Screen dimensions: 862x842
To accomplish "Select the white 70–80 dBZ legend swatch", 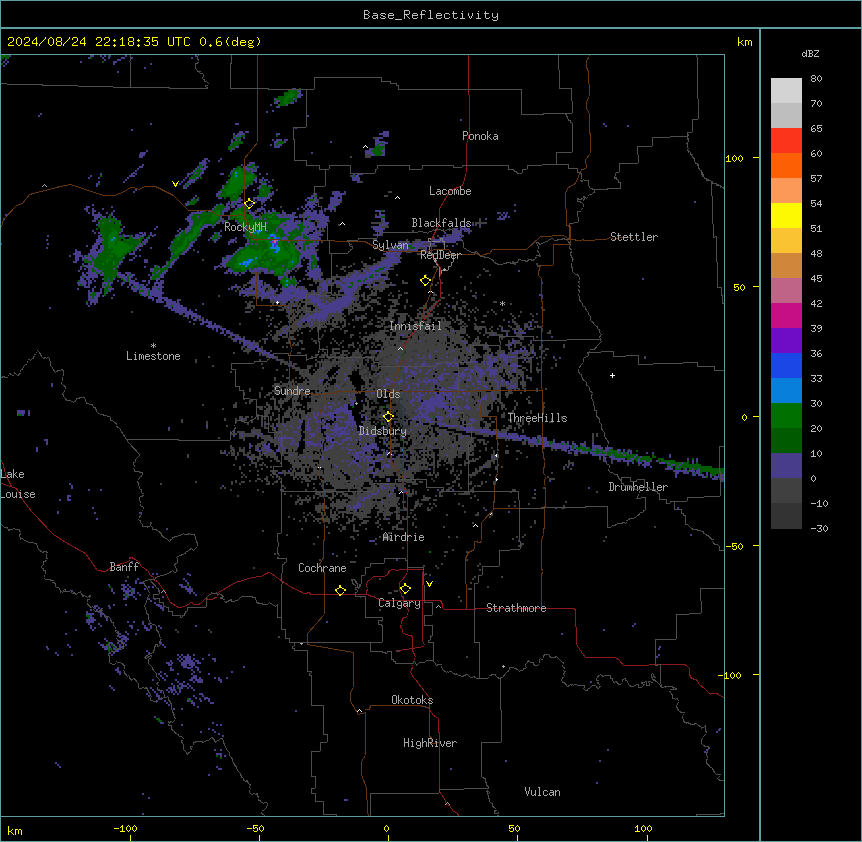I will (x=786, y=91).
